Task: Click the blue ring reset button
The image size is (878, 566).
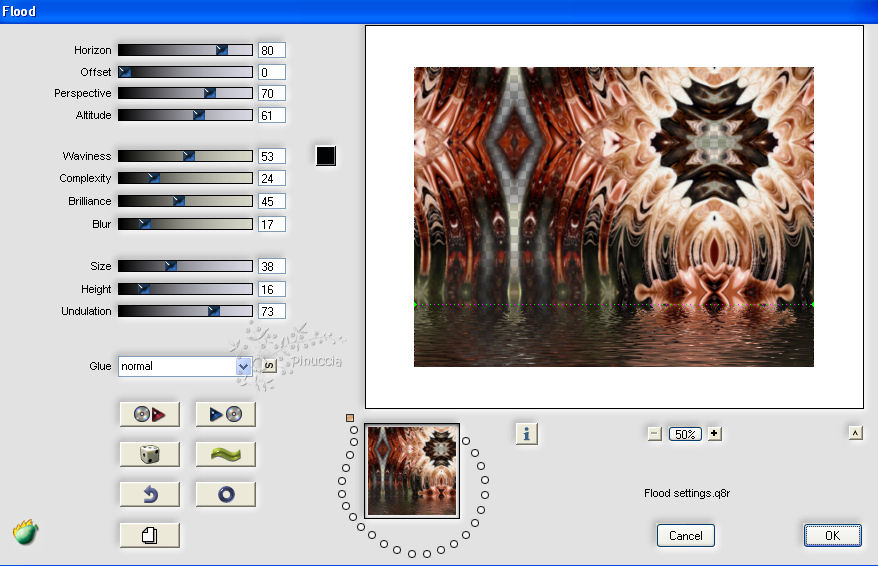Action: pos(226,494)
